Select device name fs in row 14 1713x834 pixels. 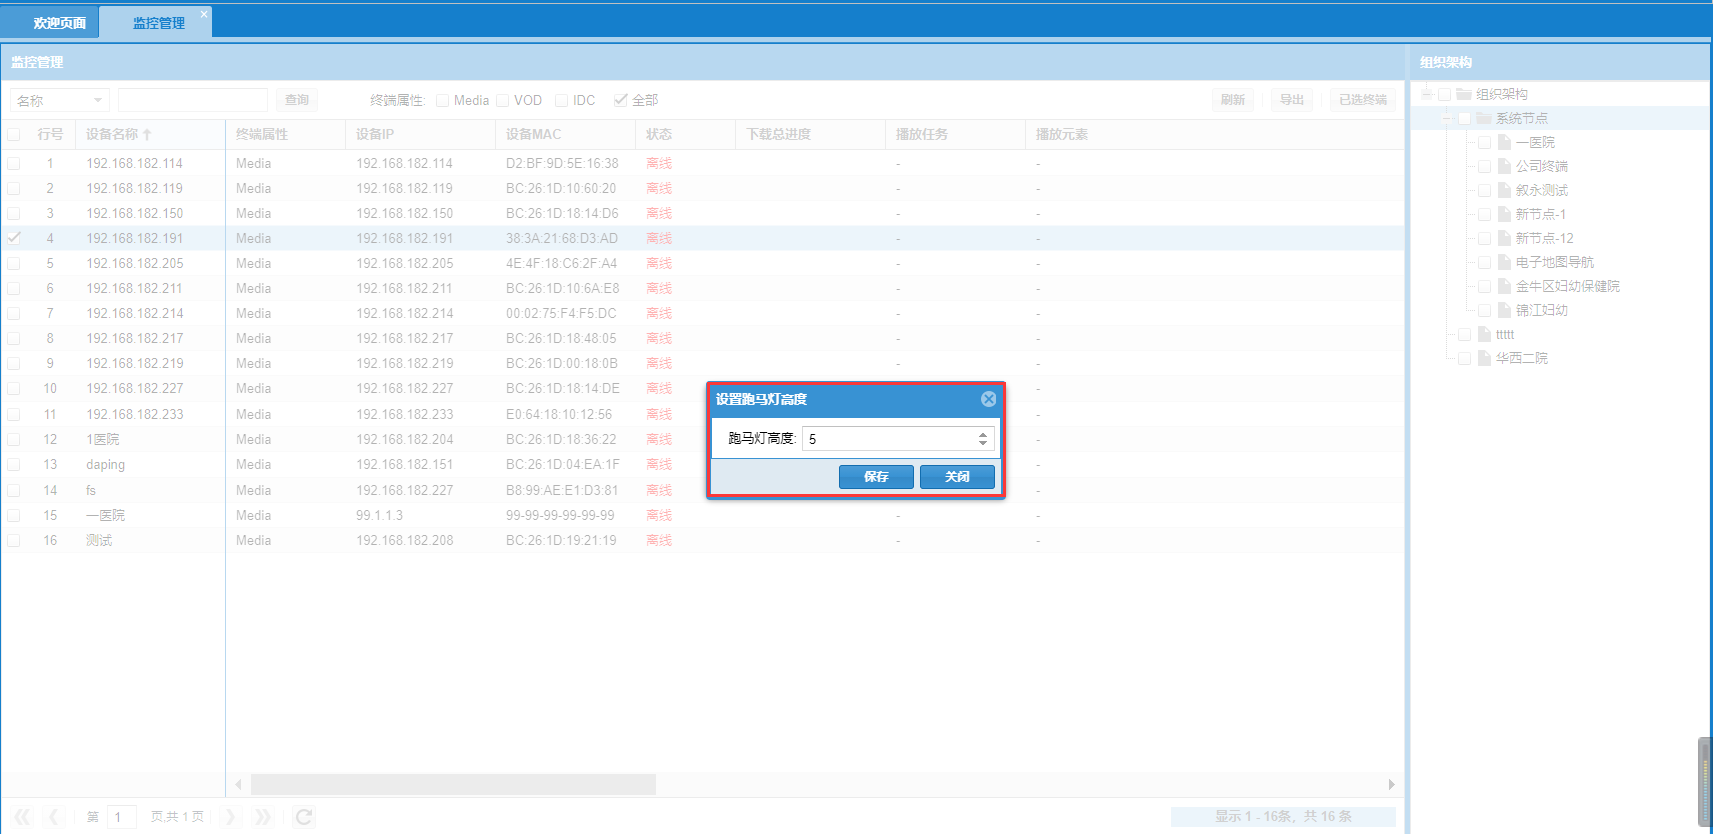[x=91, y=490]
